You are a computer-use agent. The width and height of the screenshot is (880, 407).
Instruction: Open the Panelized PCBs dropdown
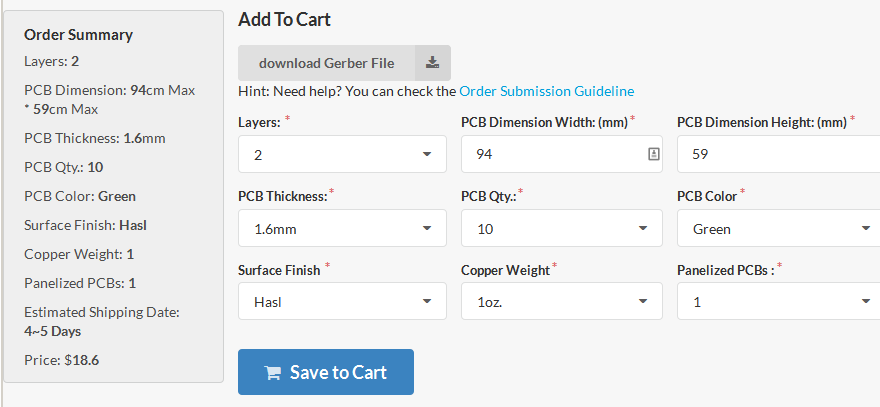778,301
